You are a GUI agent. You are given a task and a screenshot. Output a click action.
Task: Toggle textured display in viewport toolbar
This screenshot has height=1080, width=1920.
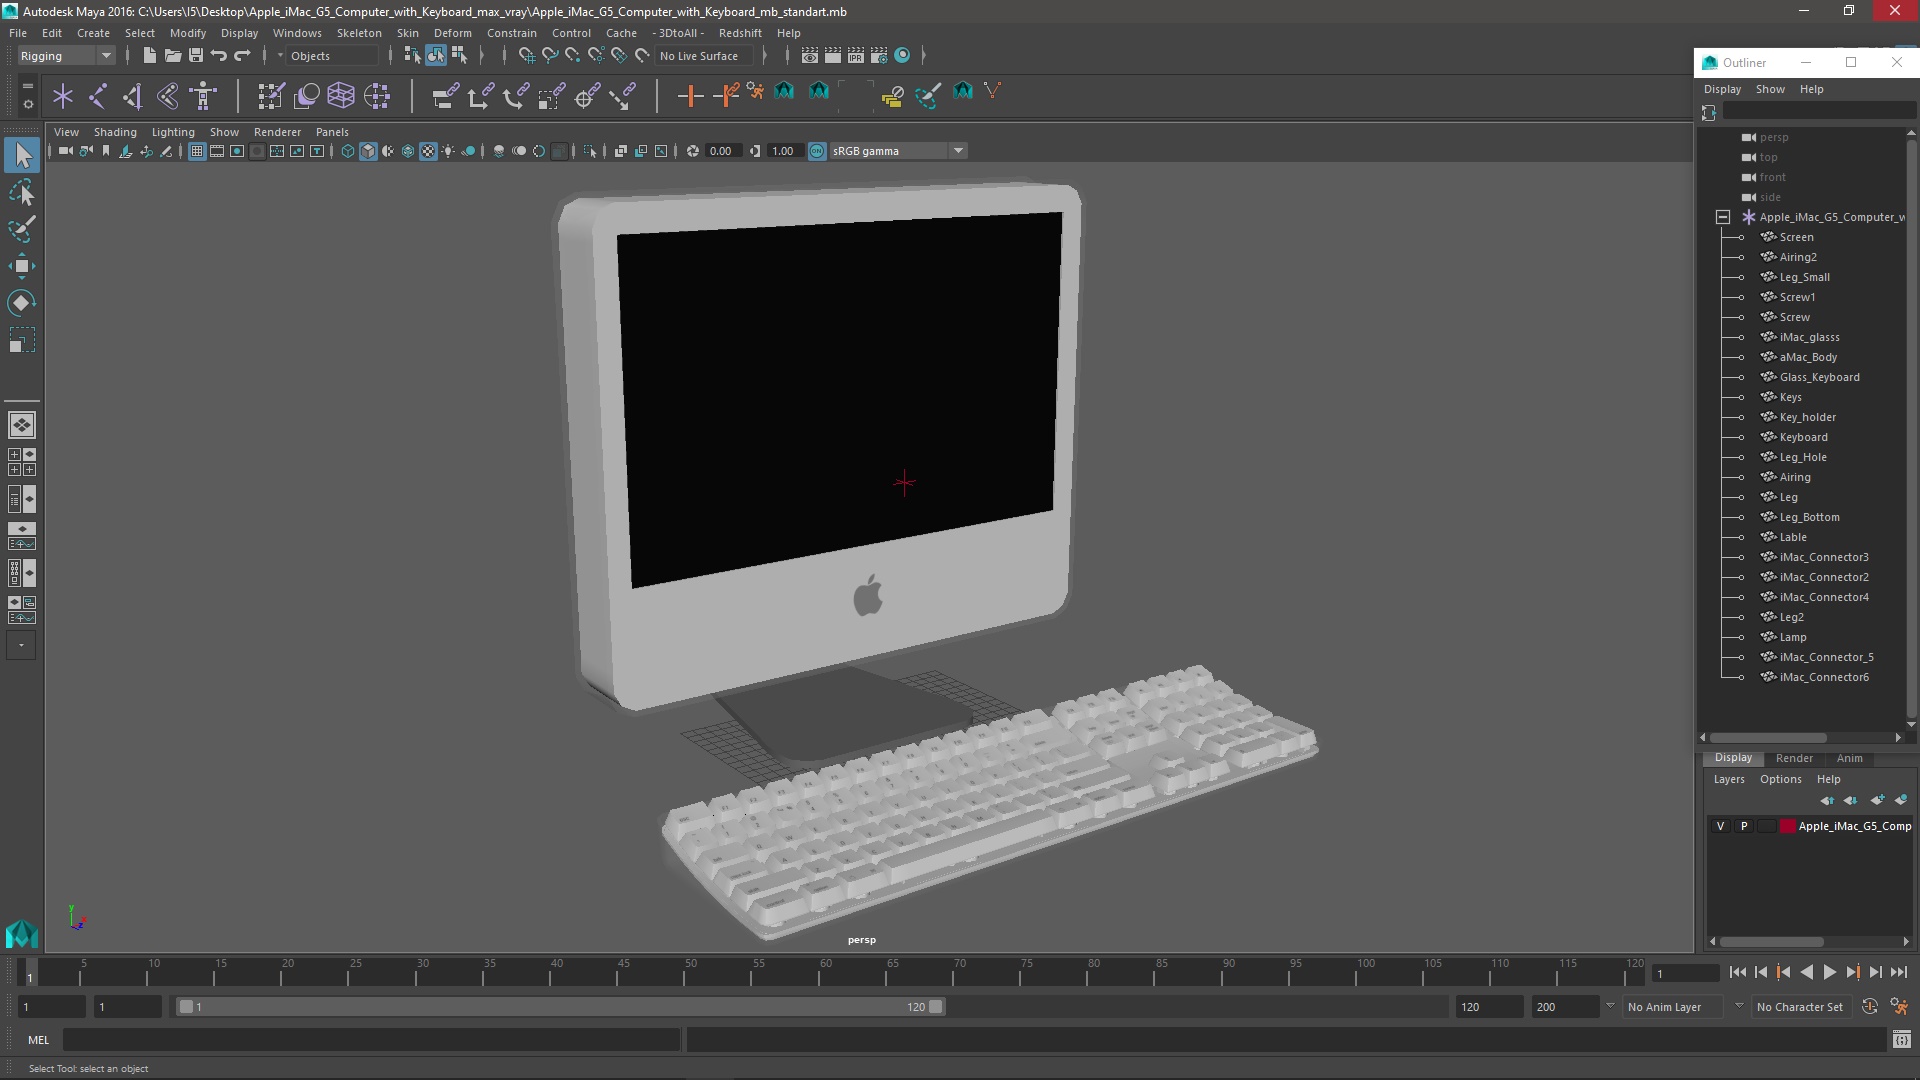[x=428, y=151]
